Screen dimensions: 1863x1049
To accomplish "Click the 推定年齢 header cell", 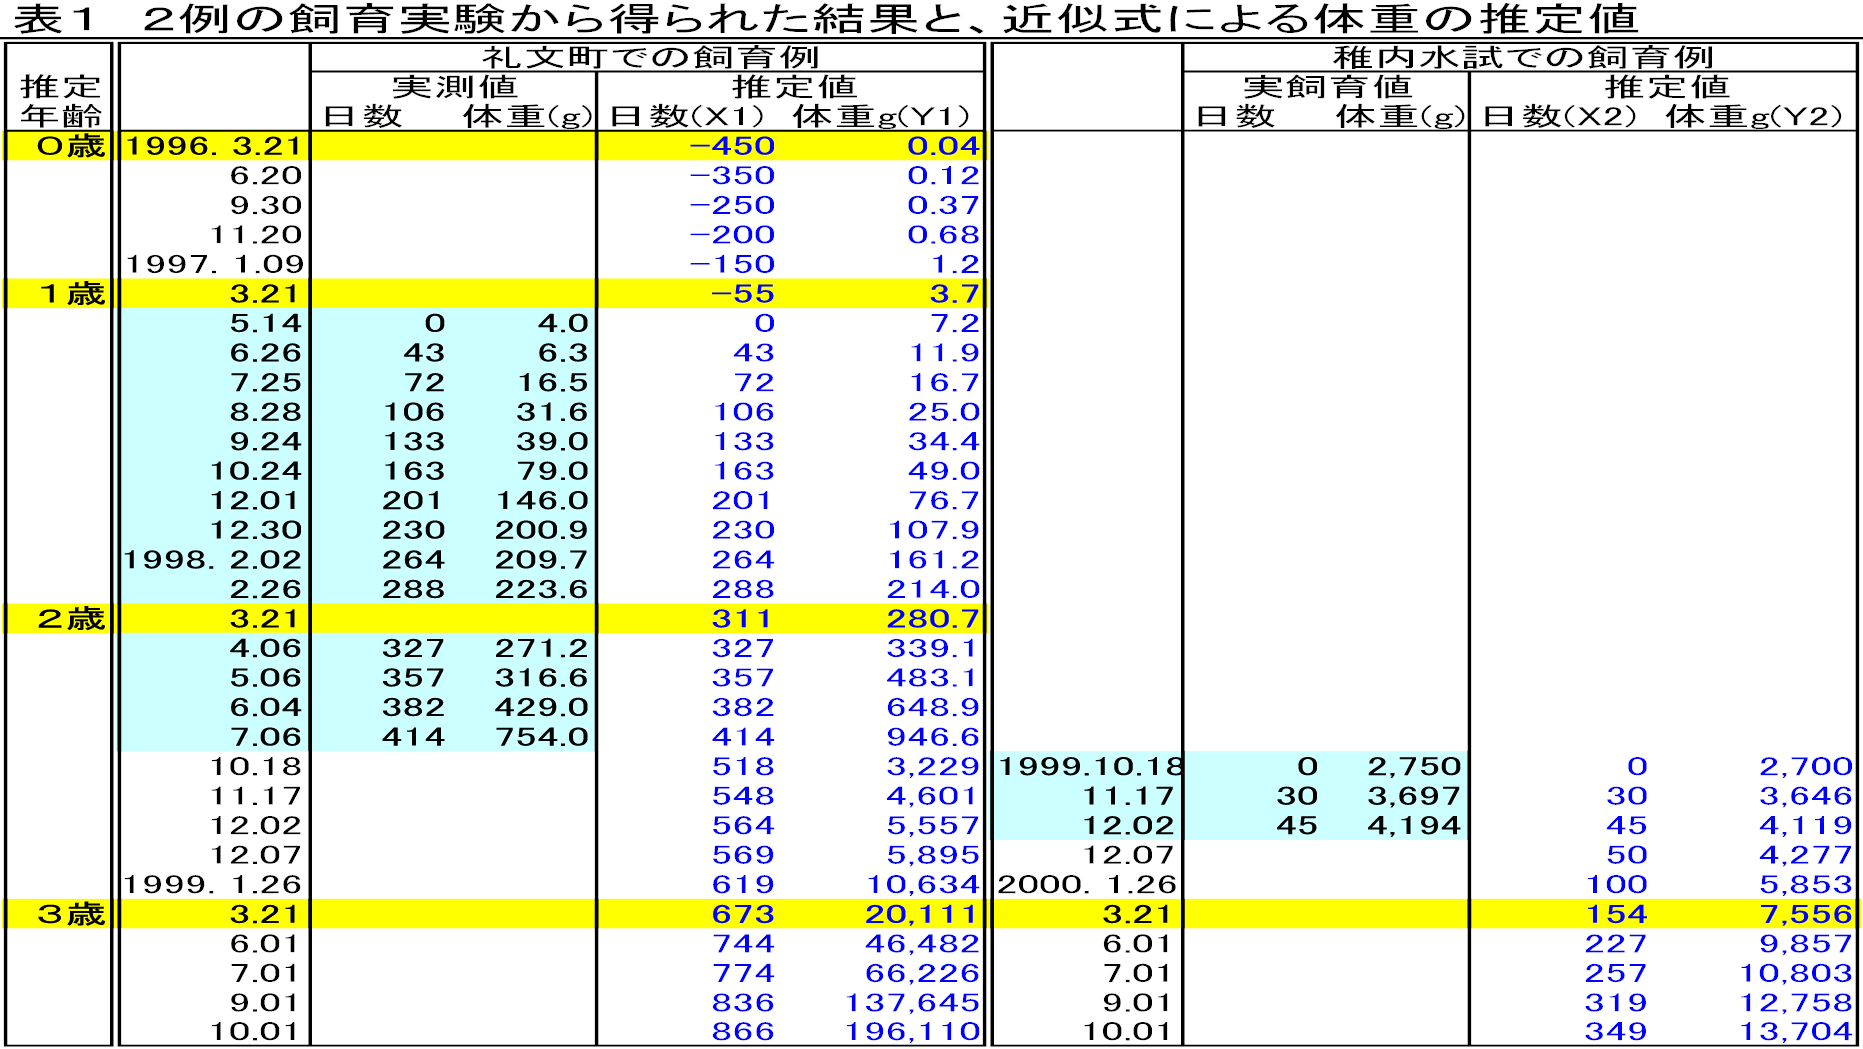I will 60,101.
